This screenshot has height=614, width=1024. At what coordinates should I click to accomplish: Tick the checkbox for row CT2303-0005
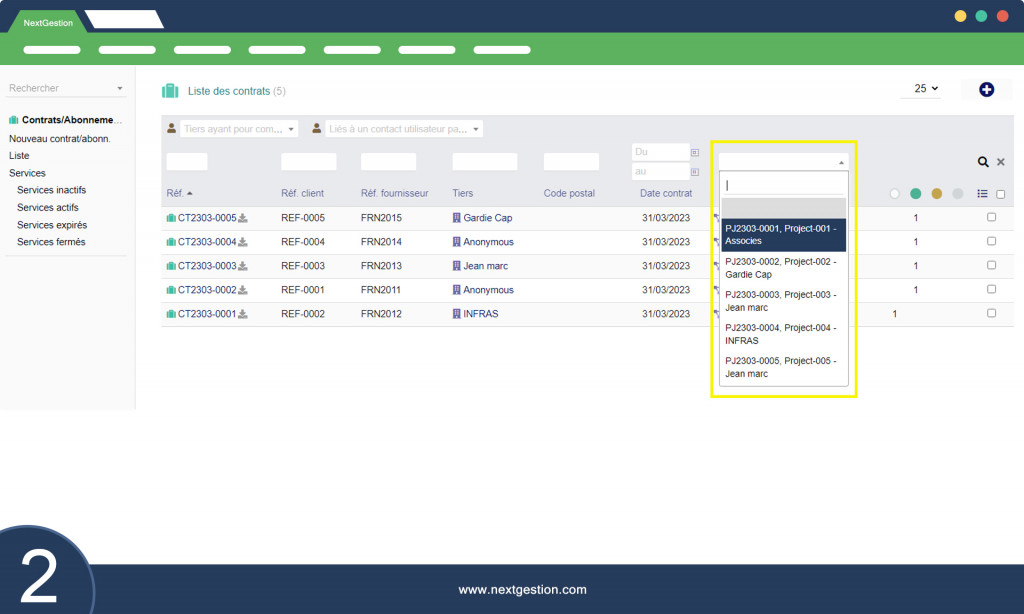click(991, 217)
